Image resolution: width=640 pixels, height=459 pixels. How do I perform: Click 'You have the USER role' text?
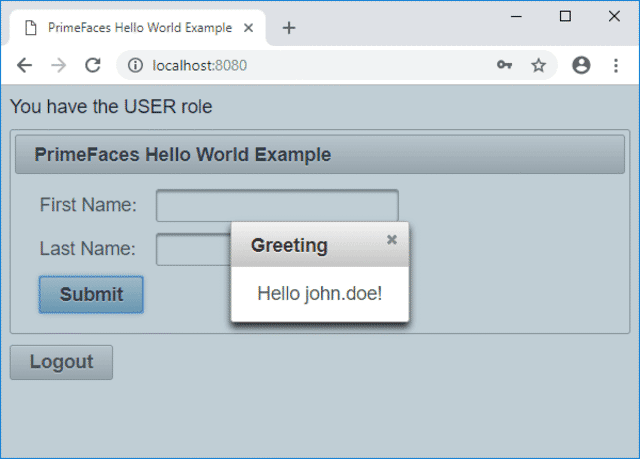coord(111,107)
